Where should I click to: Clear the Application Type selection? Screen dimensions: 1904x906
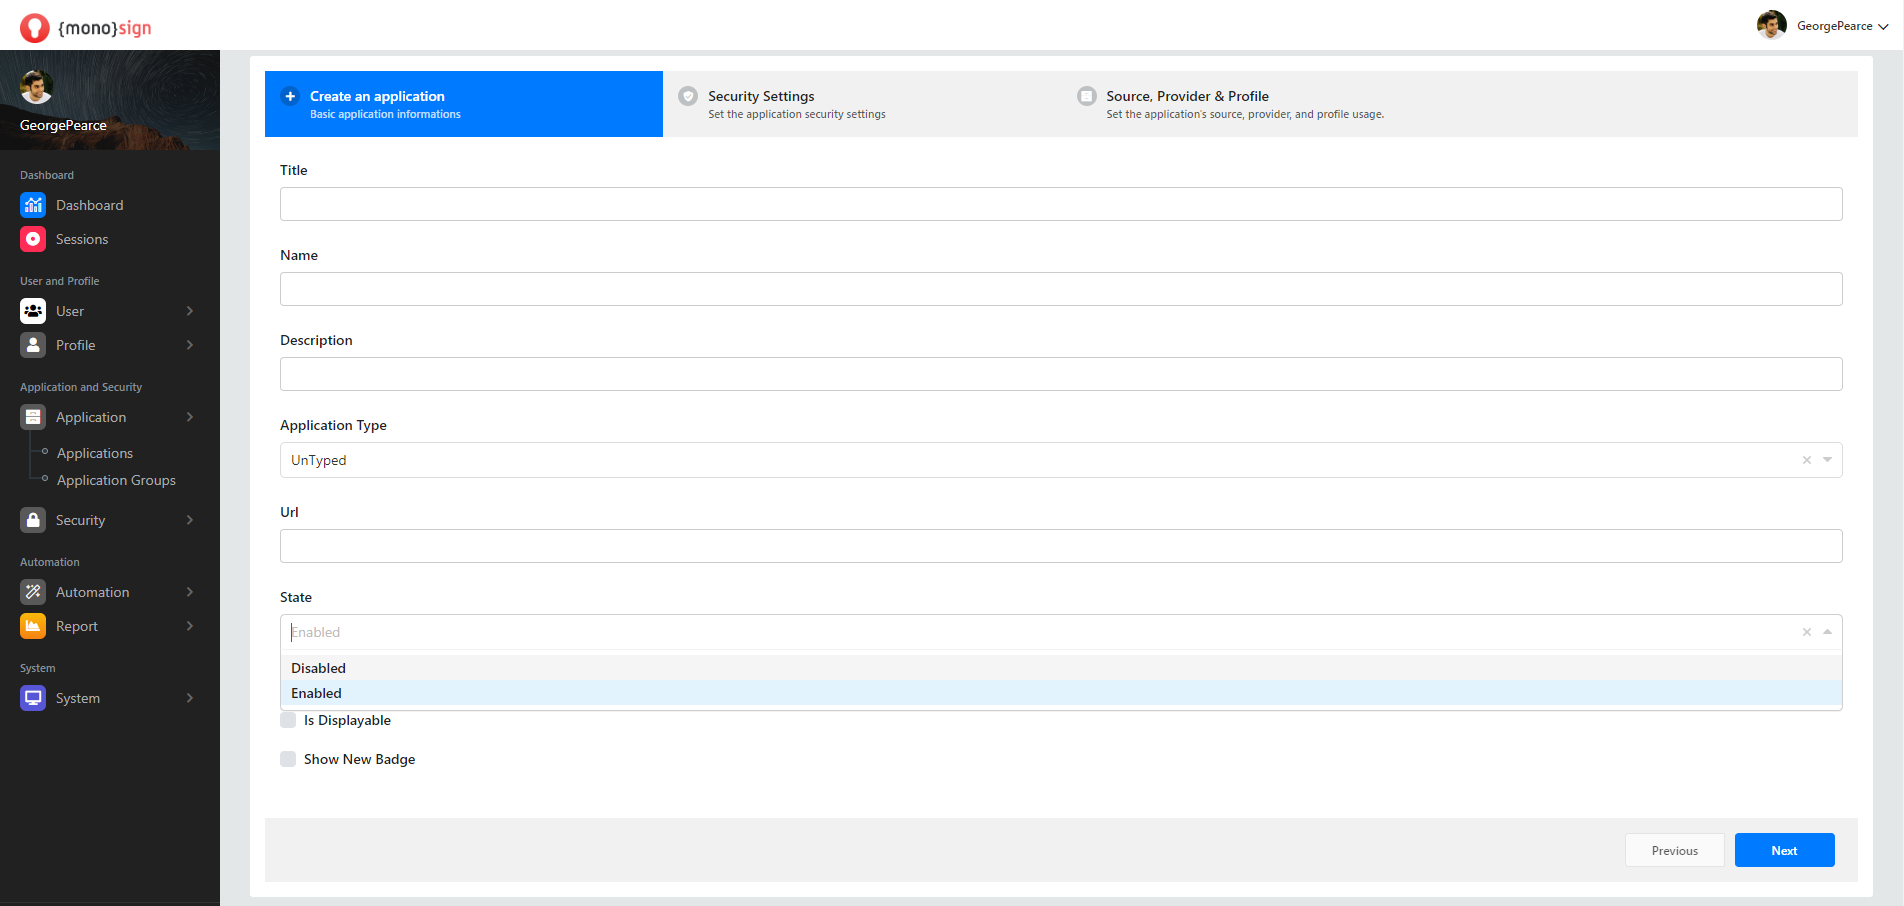(1806, 460)
